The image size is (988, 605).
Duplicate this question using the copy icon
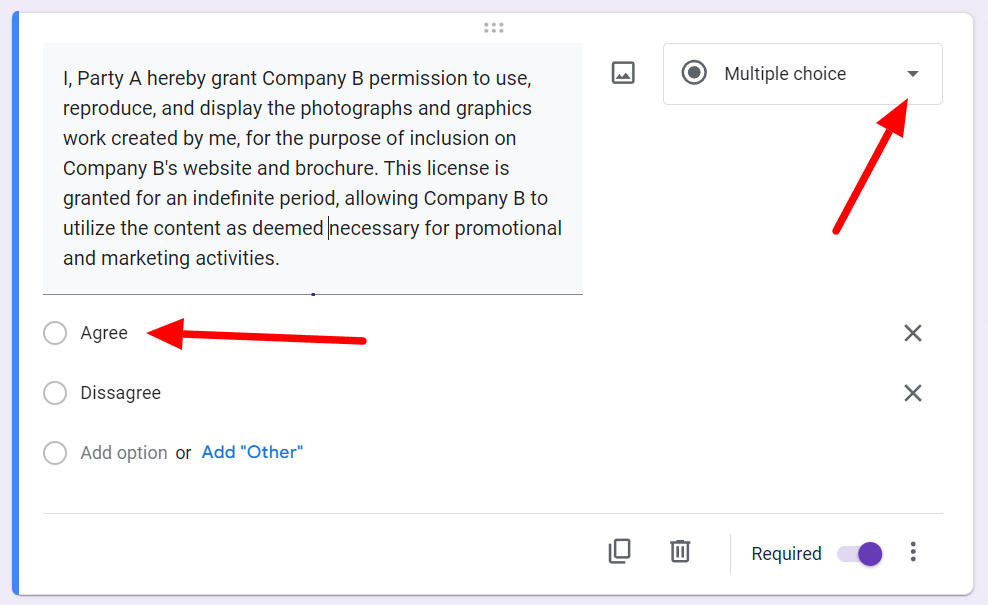tap(619, 551)
